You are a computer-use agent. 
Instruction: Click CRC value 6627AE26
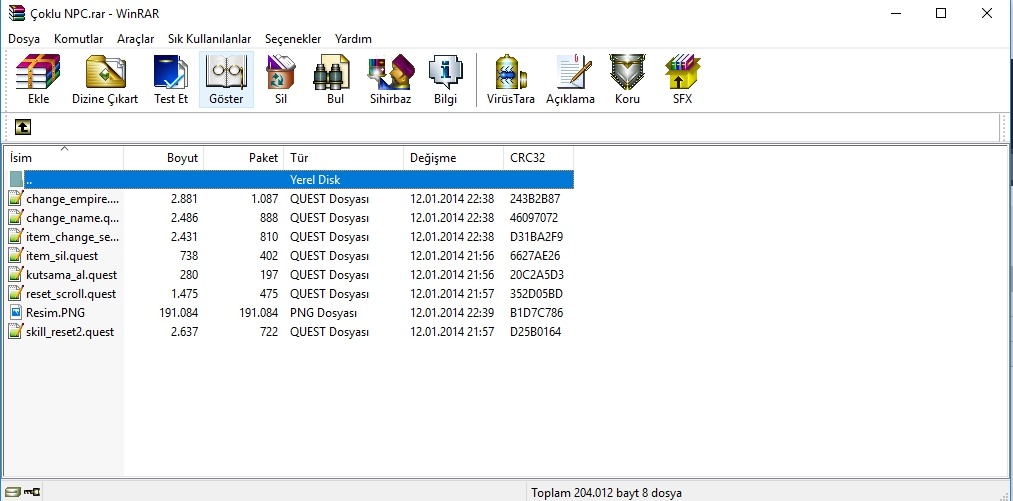point(535,256)
